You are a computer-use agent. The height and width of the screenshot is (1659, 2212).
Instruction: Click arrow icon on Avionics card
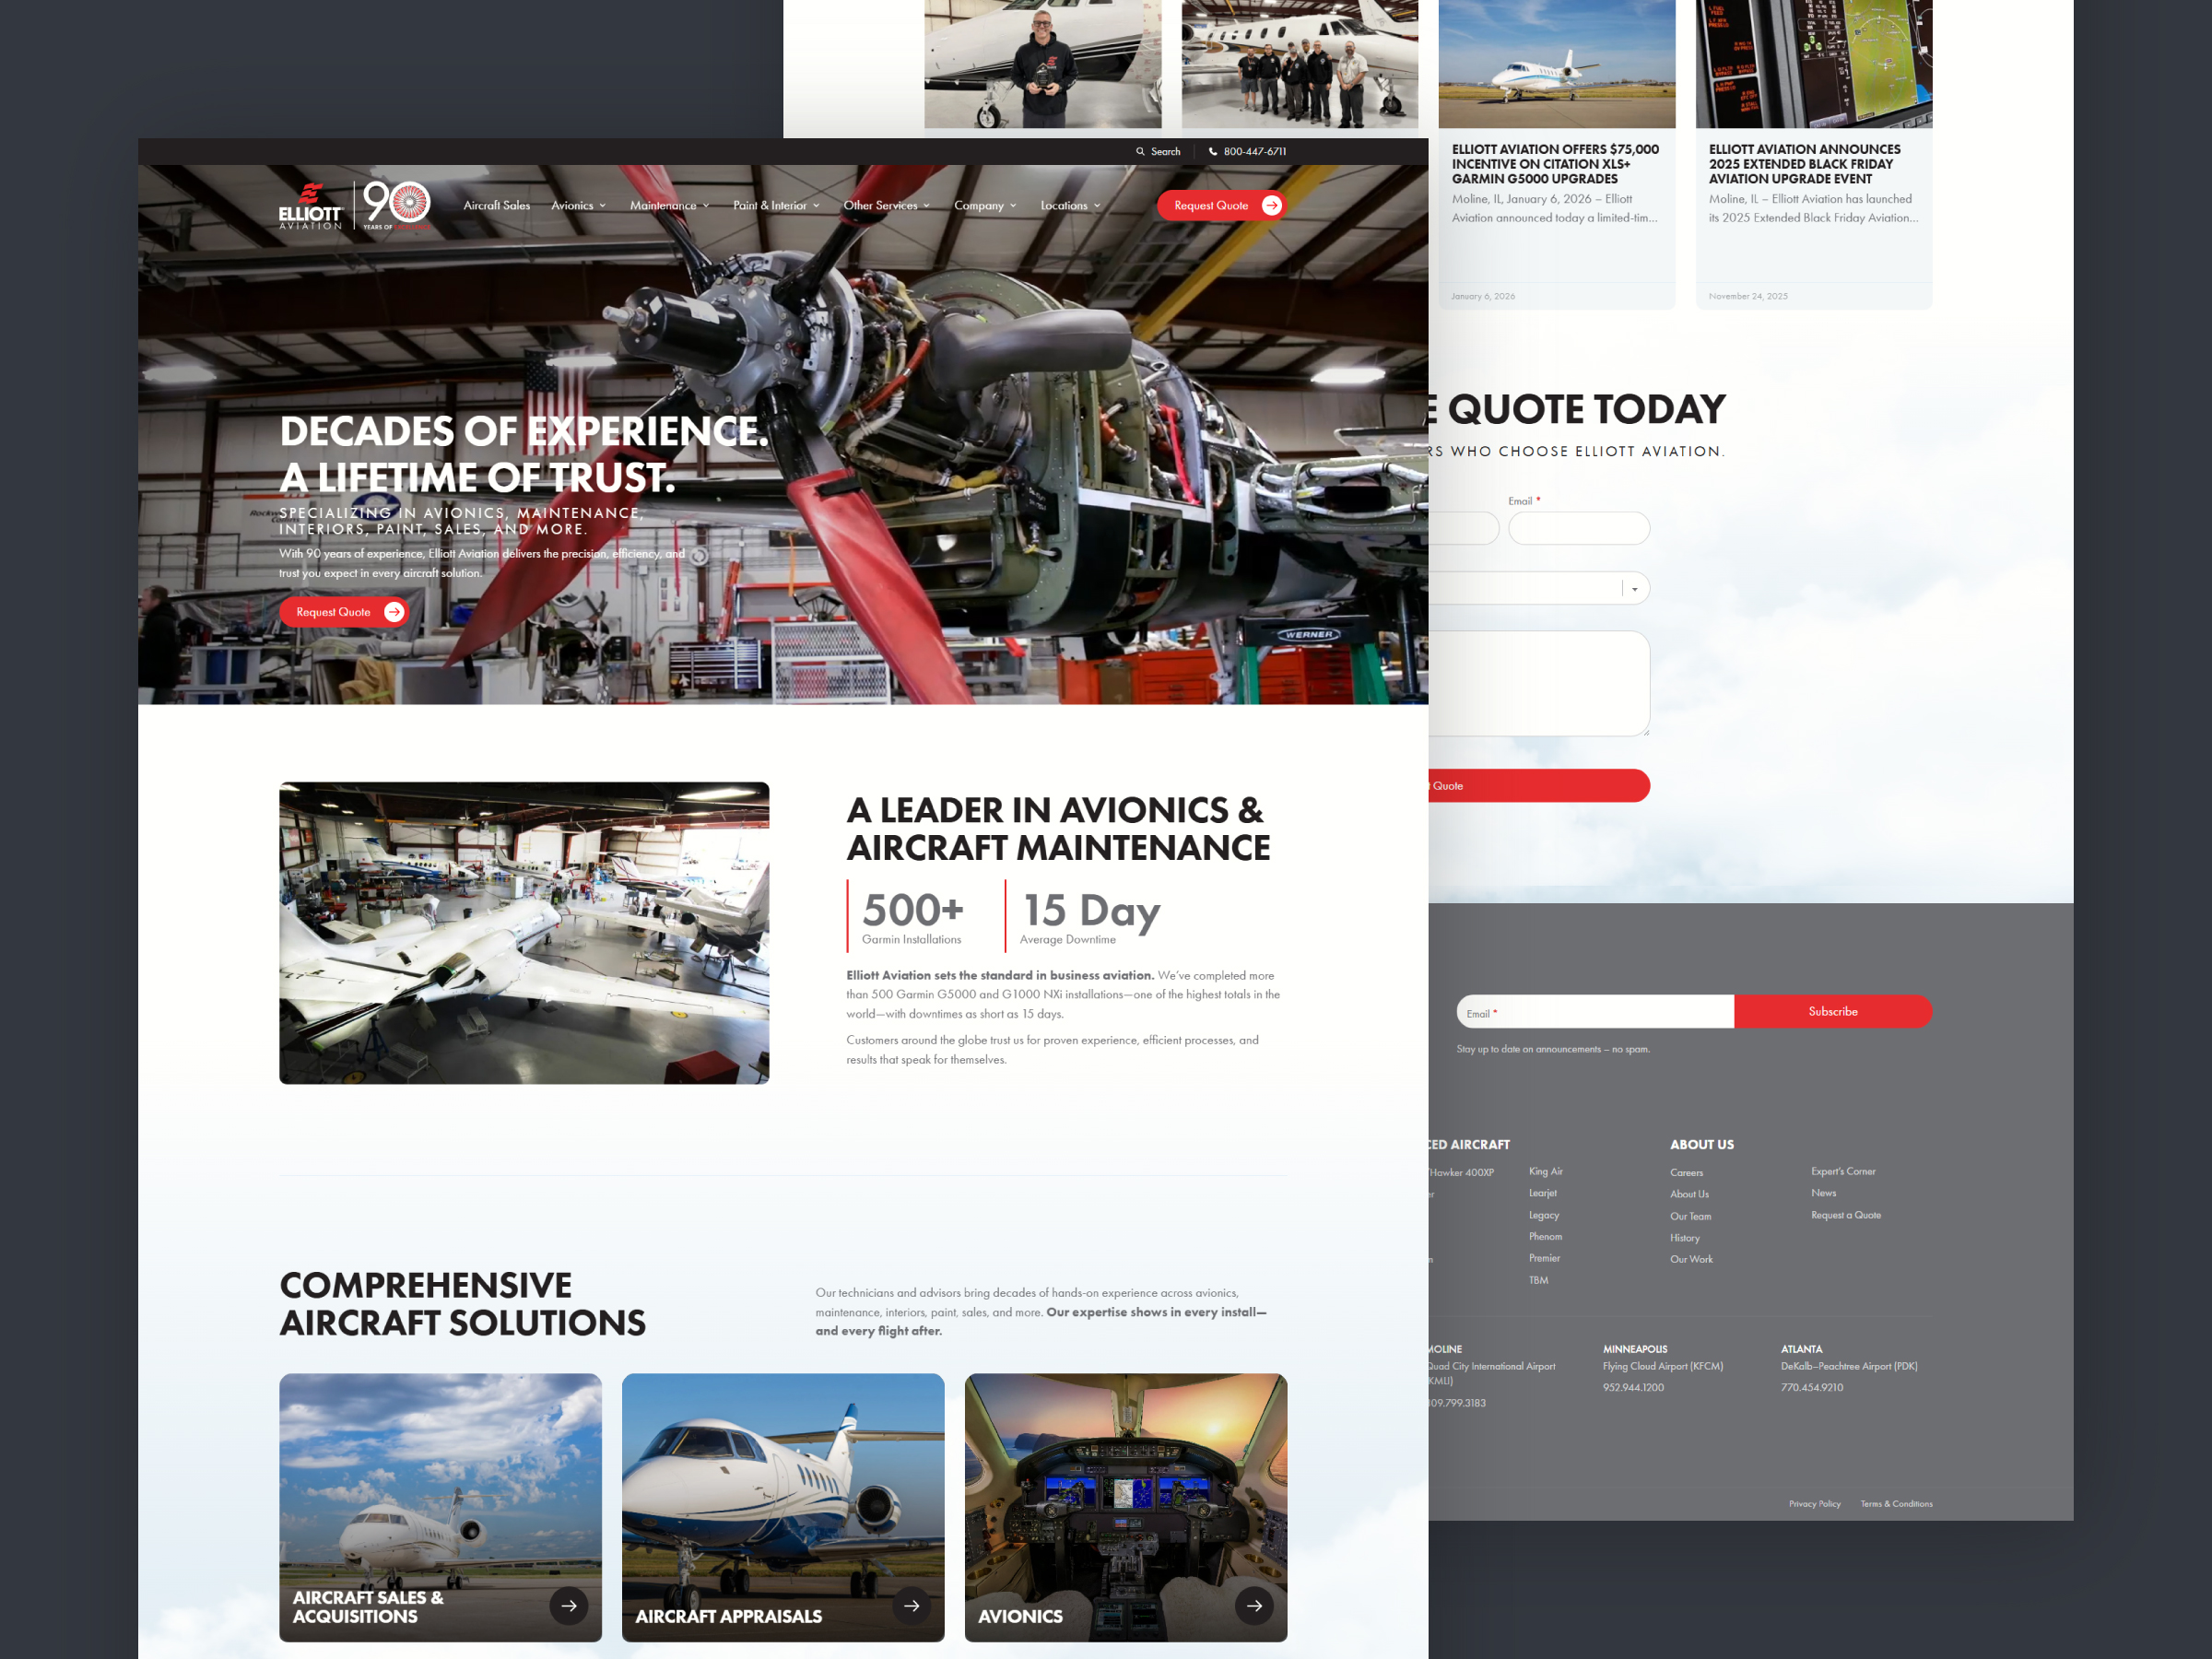[x=1254, y=1605]
